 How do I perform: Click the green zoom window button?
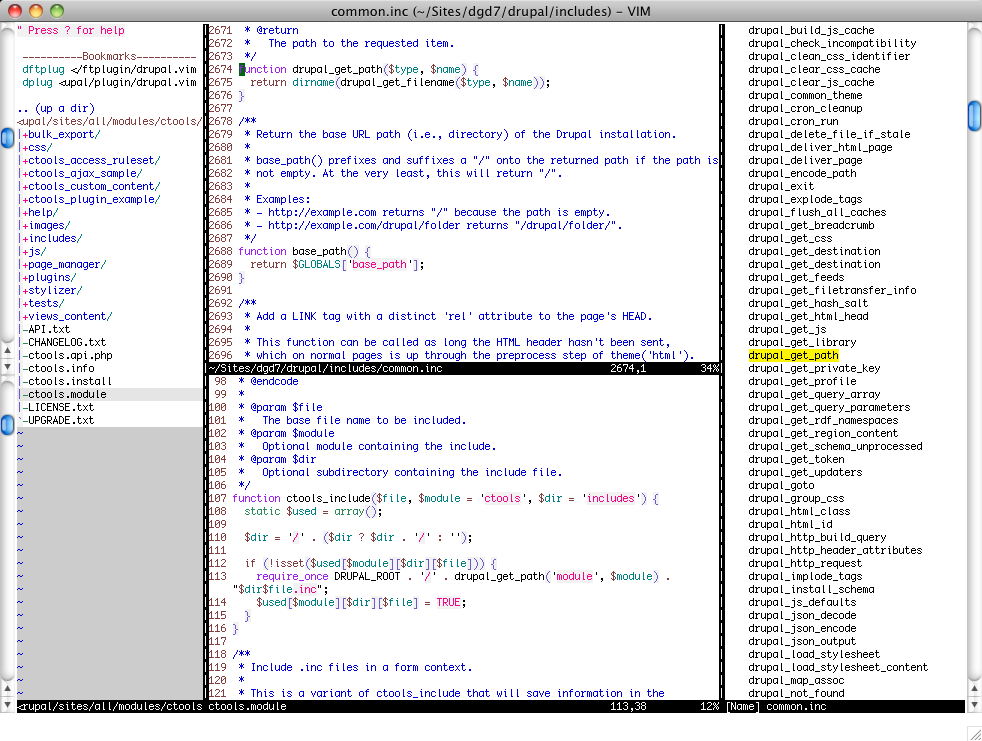click(57, 11)
